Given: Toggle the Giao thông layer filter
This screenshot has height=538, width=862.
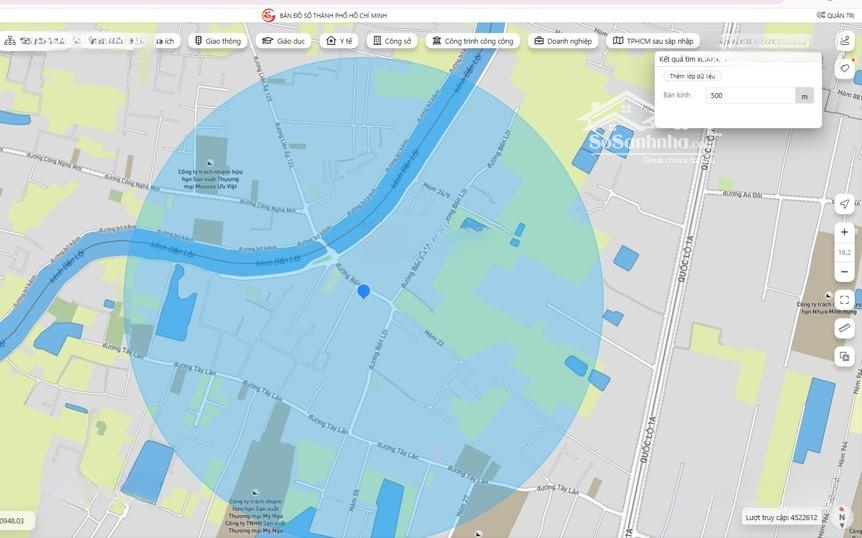Looking at the screenshot, I should (x=218, y=41).
